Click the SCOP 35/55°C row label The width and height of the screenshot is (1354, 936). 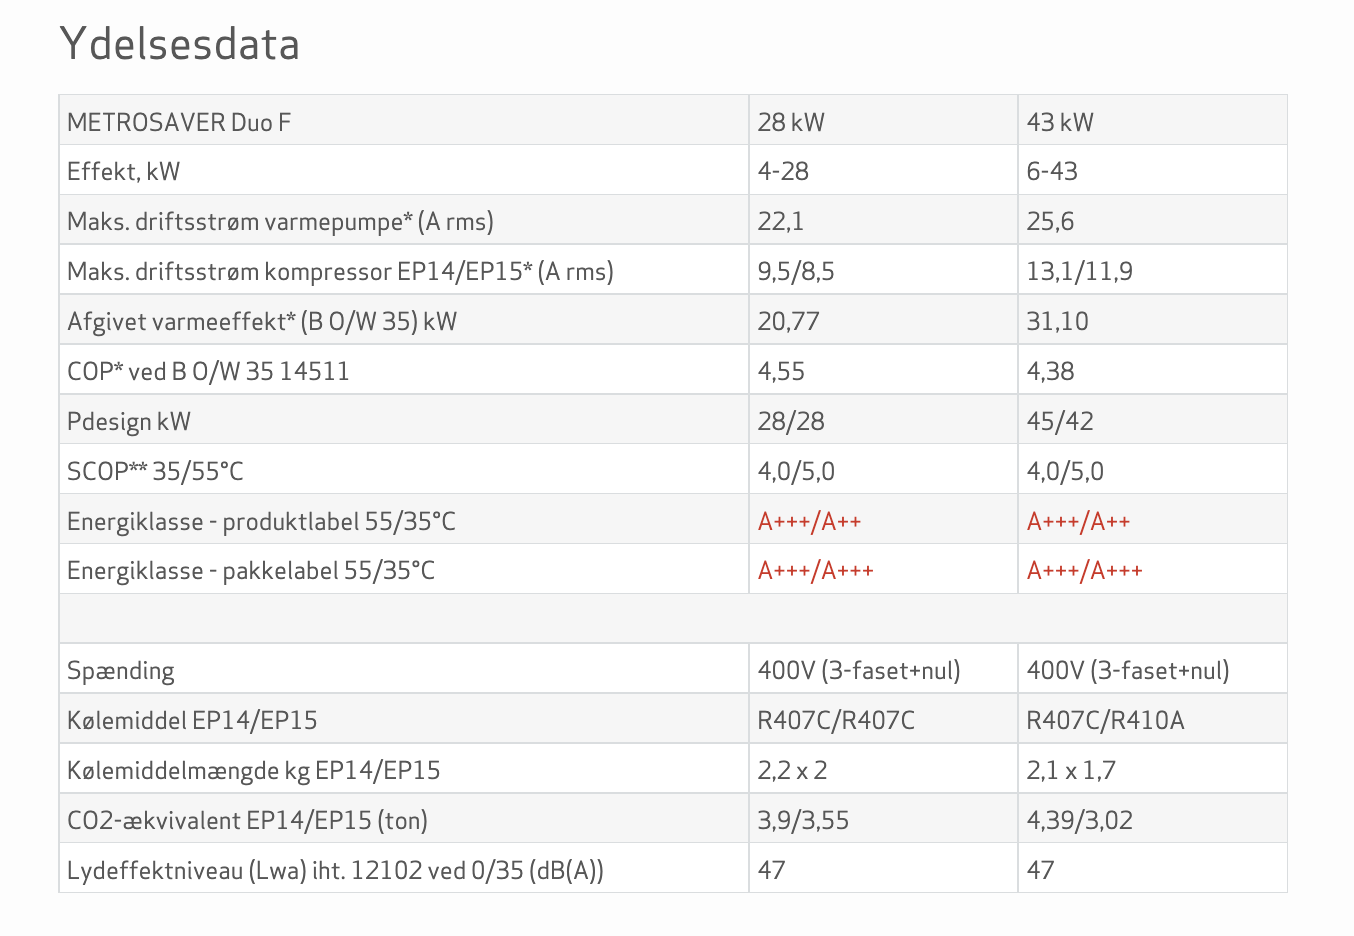coord(155,471)
